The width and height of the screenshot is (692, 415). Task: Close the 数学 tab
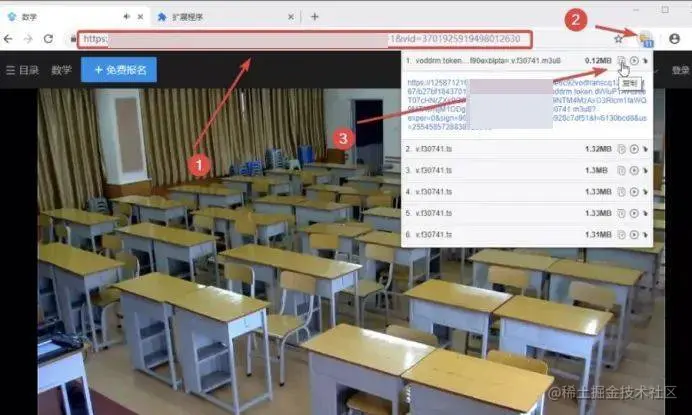click(x=140, y=17)
